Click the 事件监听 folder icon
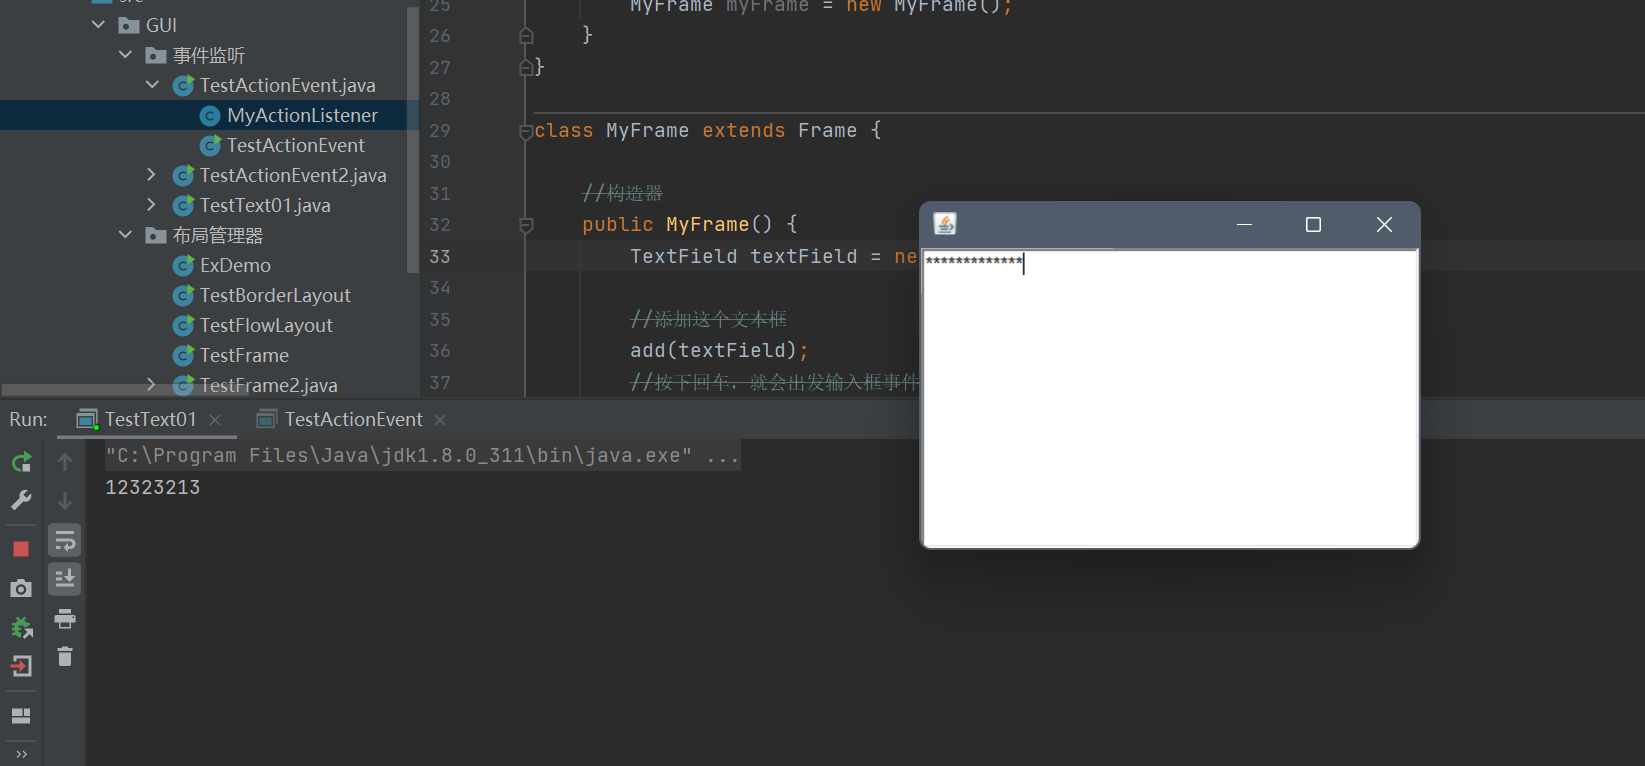 click(156, 55)
